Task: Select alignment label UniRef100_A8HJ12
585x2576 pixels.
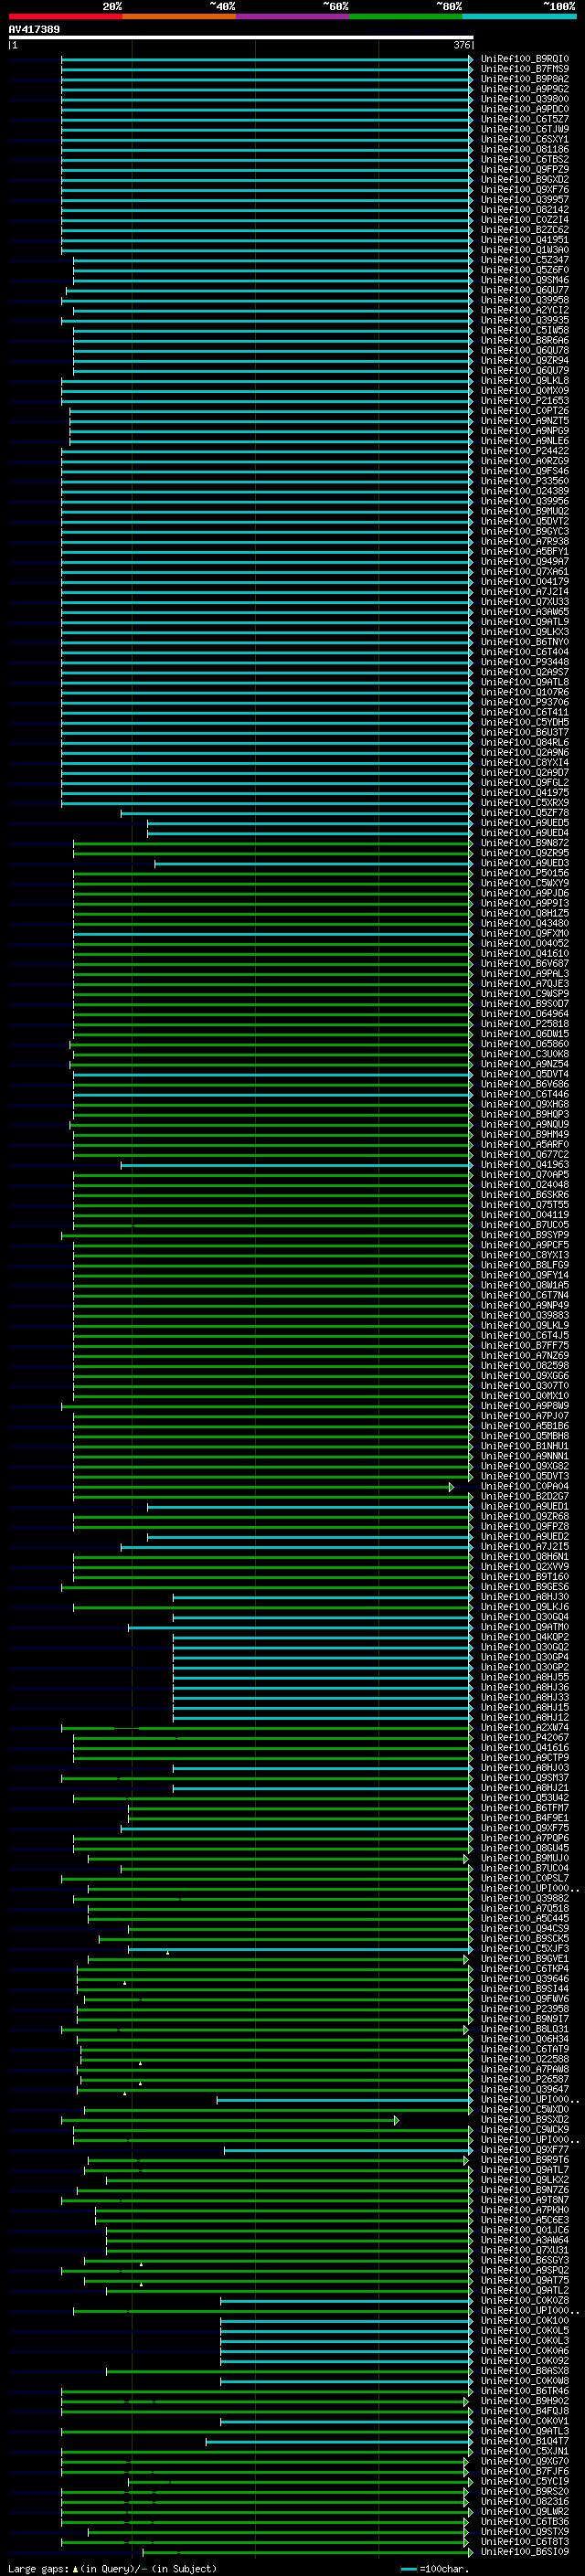Action: [525, 1718]
